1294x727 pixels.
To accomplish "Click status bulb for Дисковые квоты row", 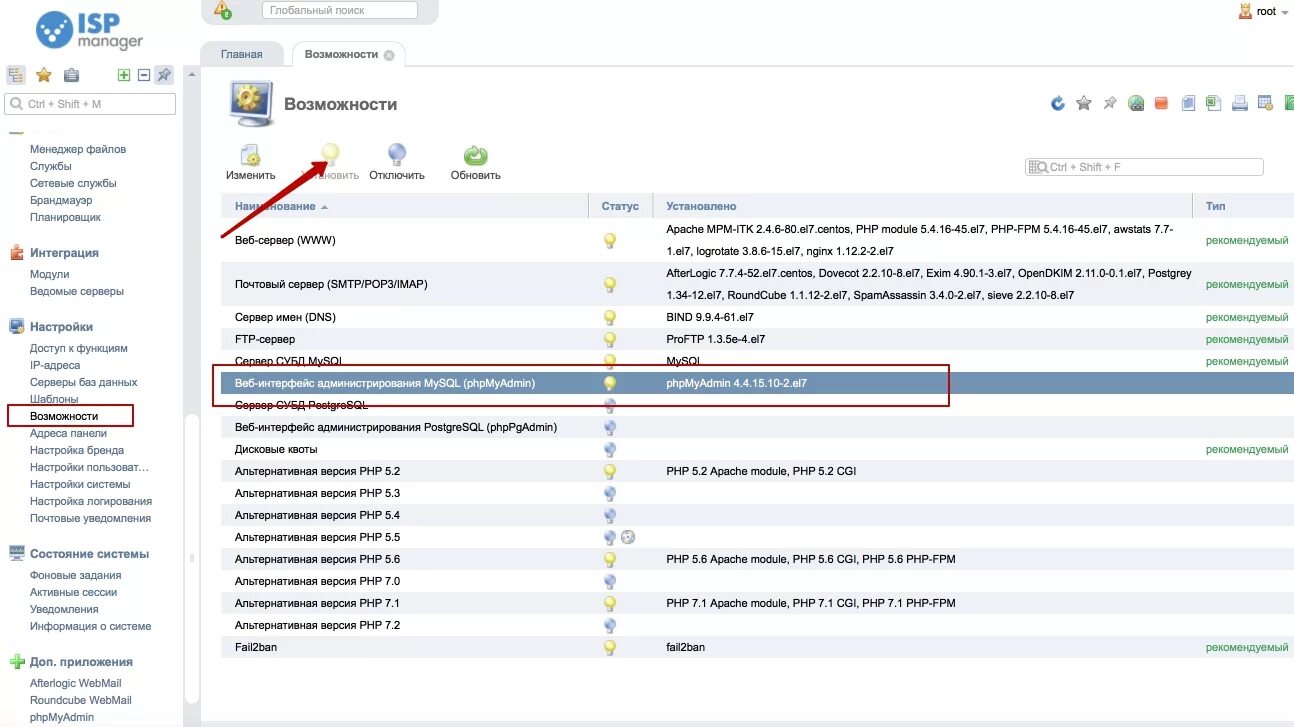I will tap(610, 449).
